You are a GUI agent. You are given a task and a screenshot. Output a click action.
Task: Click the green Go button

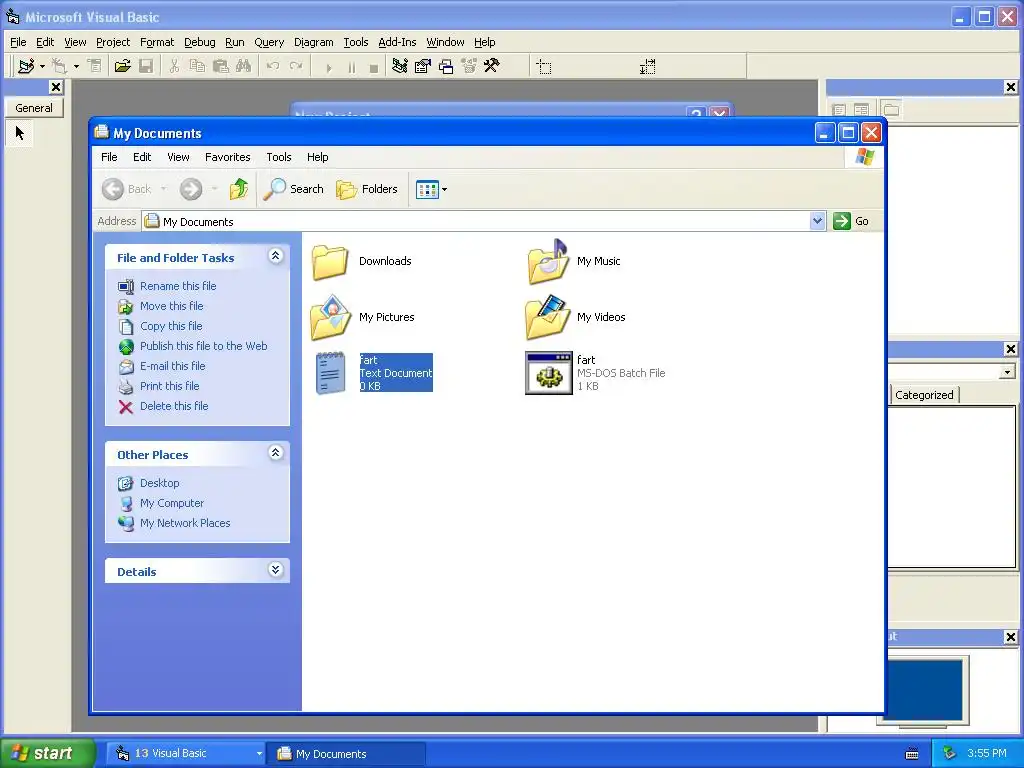[851, 221]
